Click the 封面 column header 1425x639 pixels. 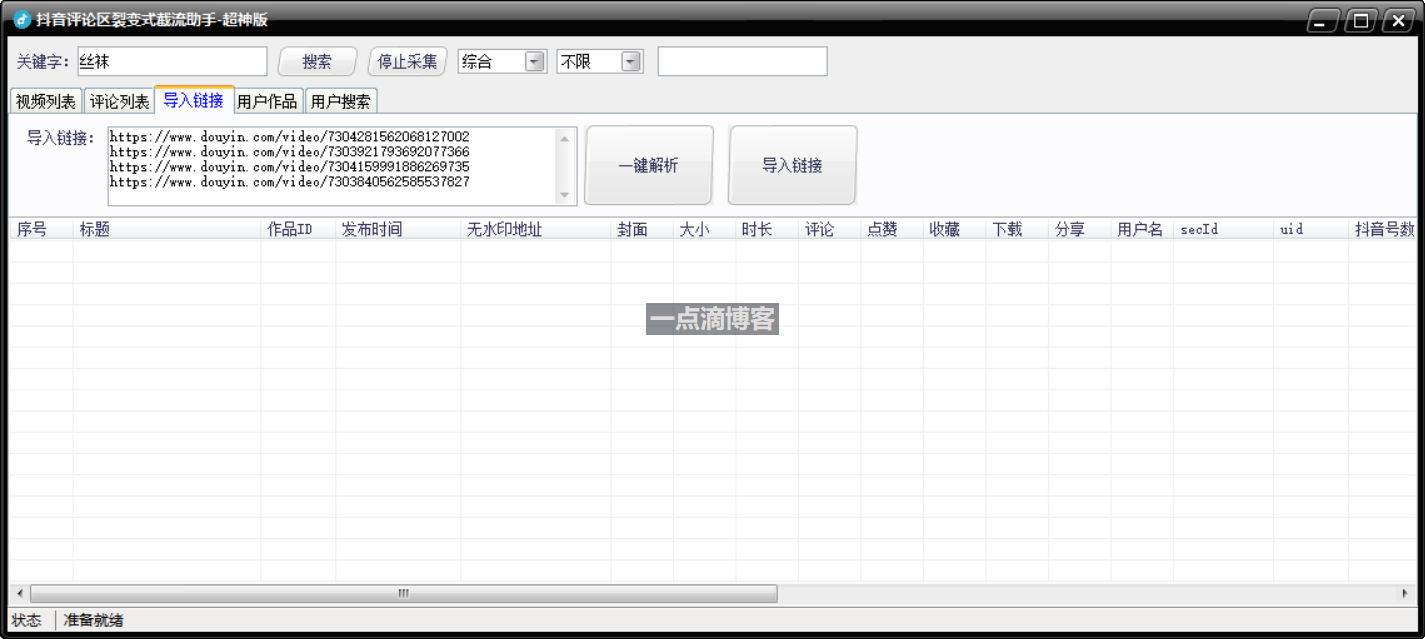(x=642, y=229)
